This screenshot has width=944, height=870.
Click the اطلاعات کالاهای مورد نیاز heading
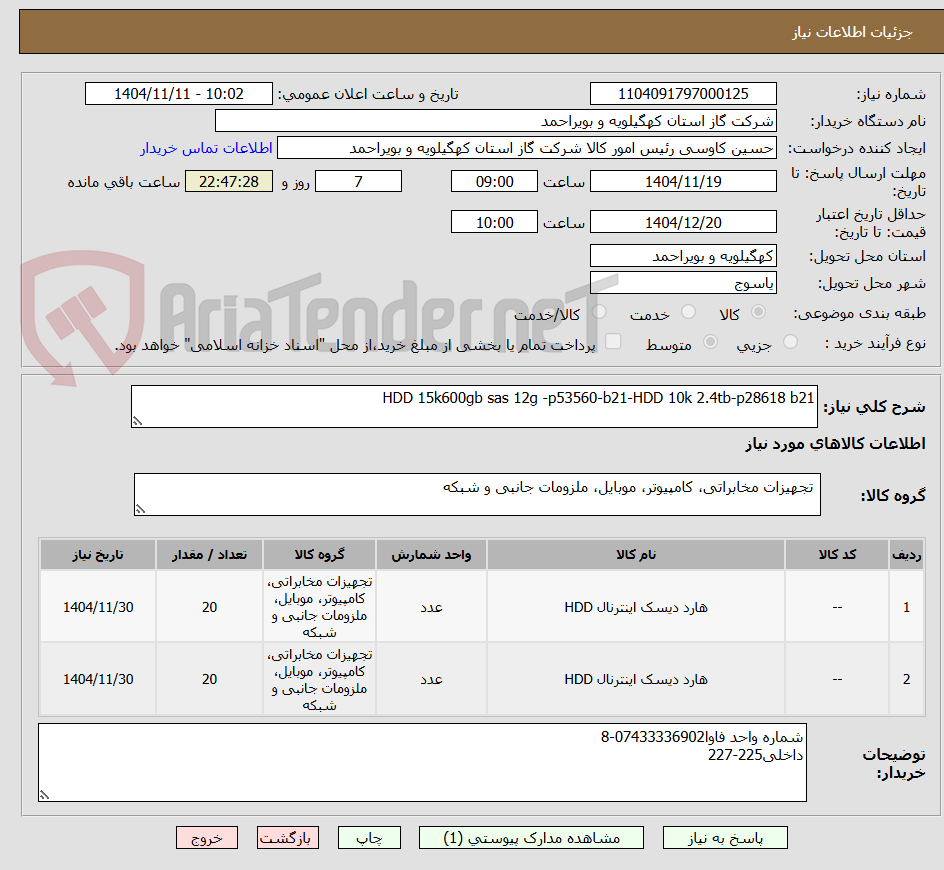[x=836, y=444]
